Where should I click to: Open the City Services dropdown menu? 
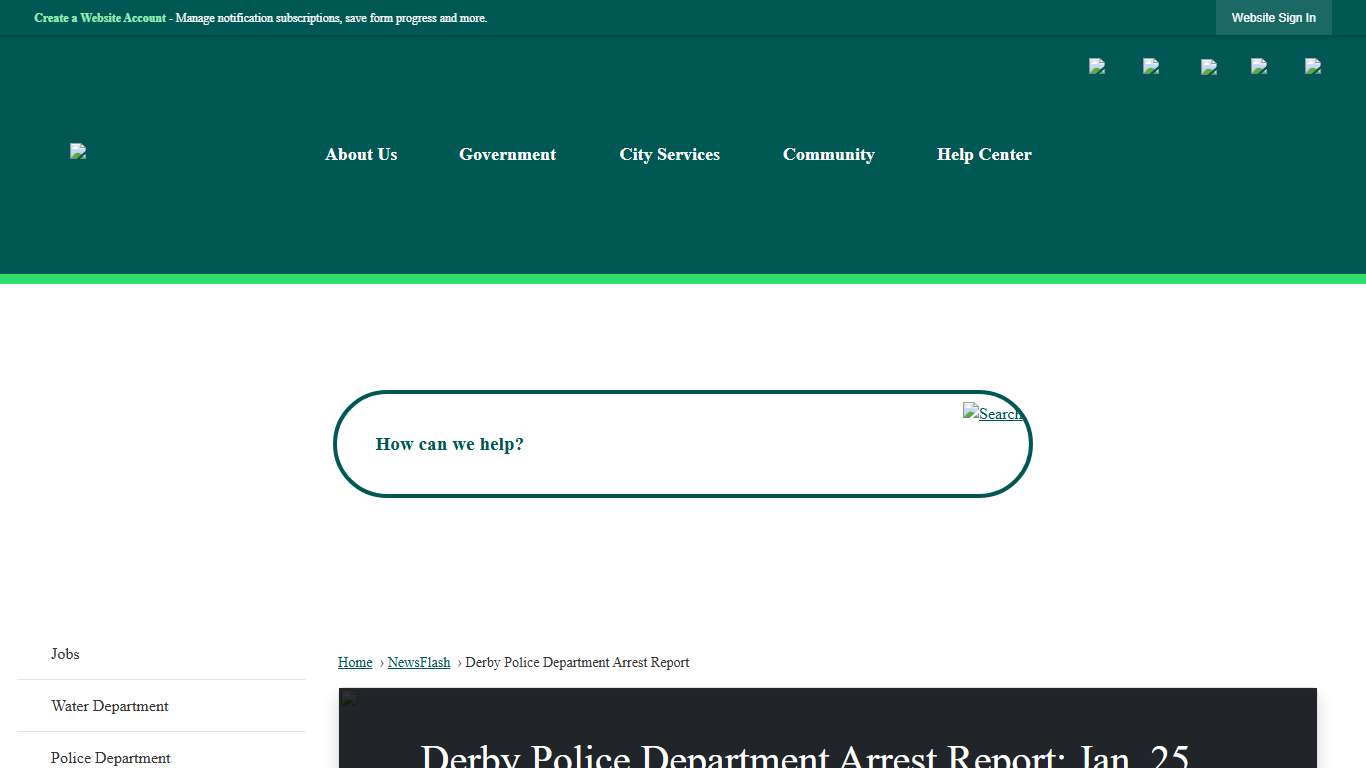point(669,154)
